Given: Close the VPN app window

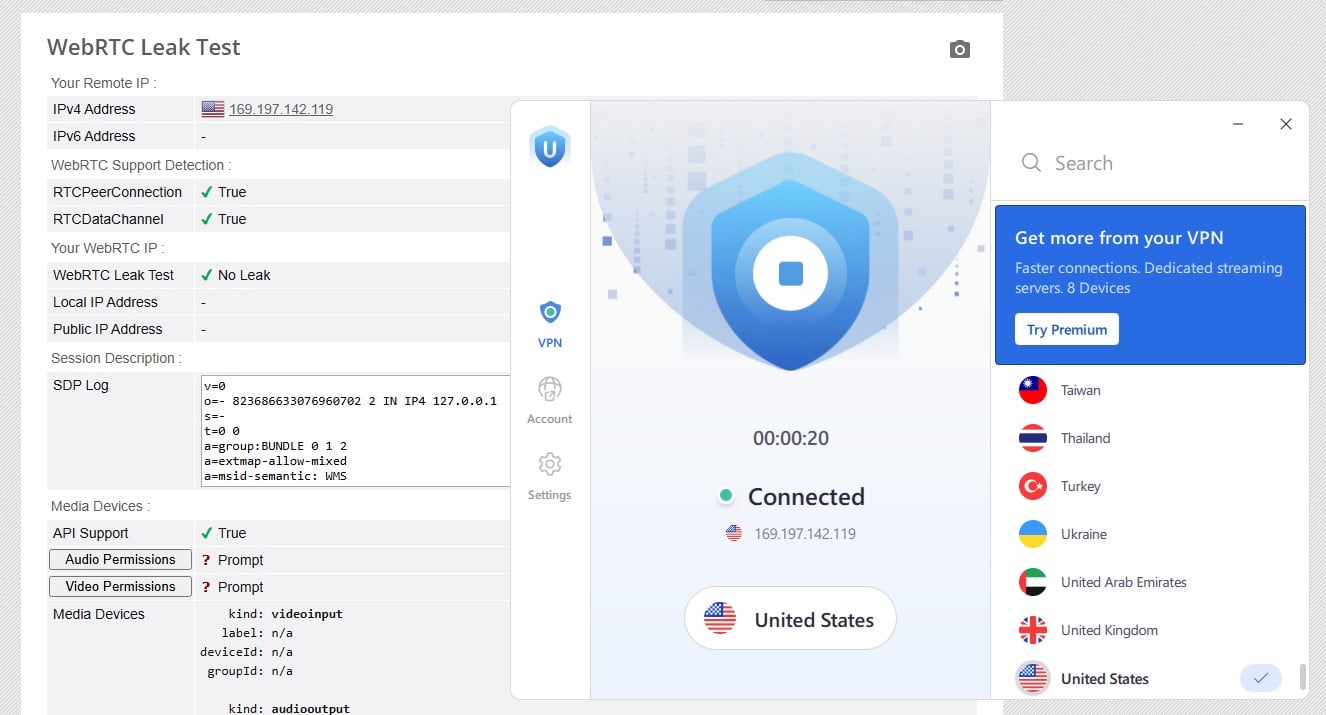Looking at the screenshot, I should tap(1286, 125).
